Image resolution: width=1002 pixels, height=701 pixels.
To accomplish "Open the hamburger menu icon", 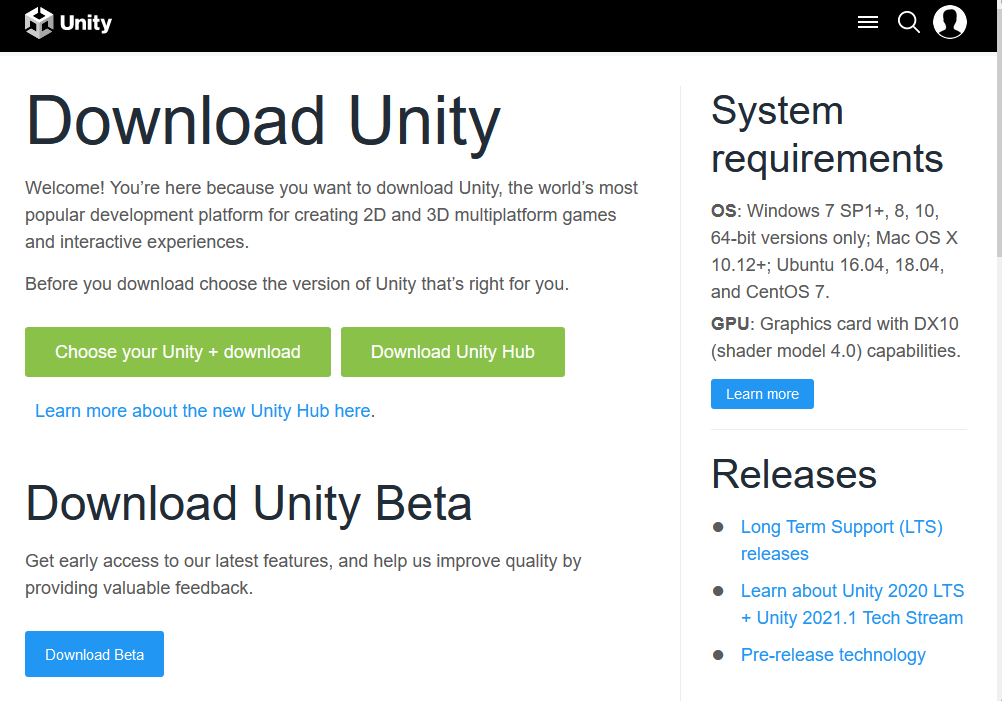I will (867, 22).
